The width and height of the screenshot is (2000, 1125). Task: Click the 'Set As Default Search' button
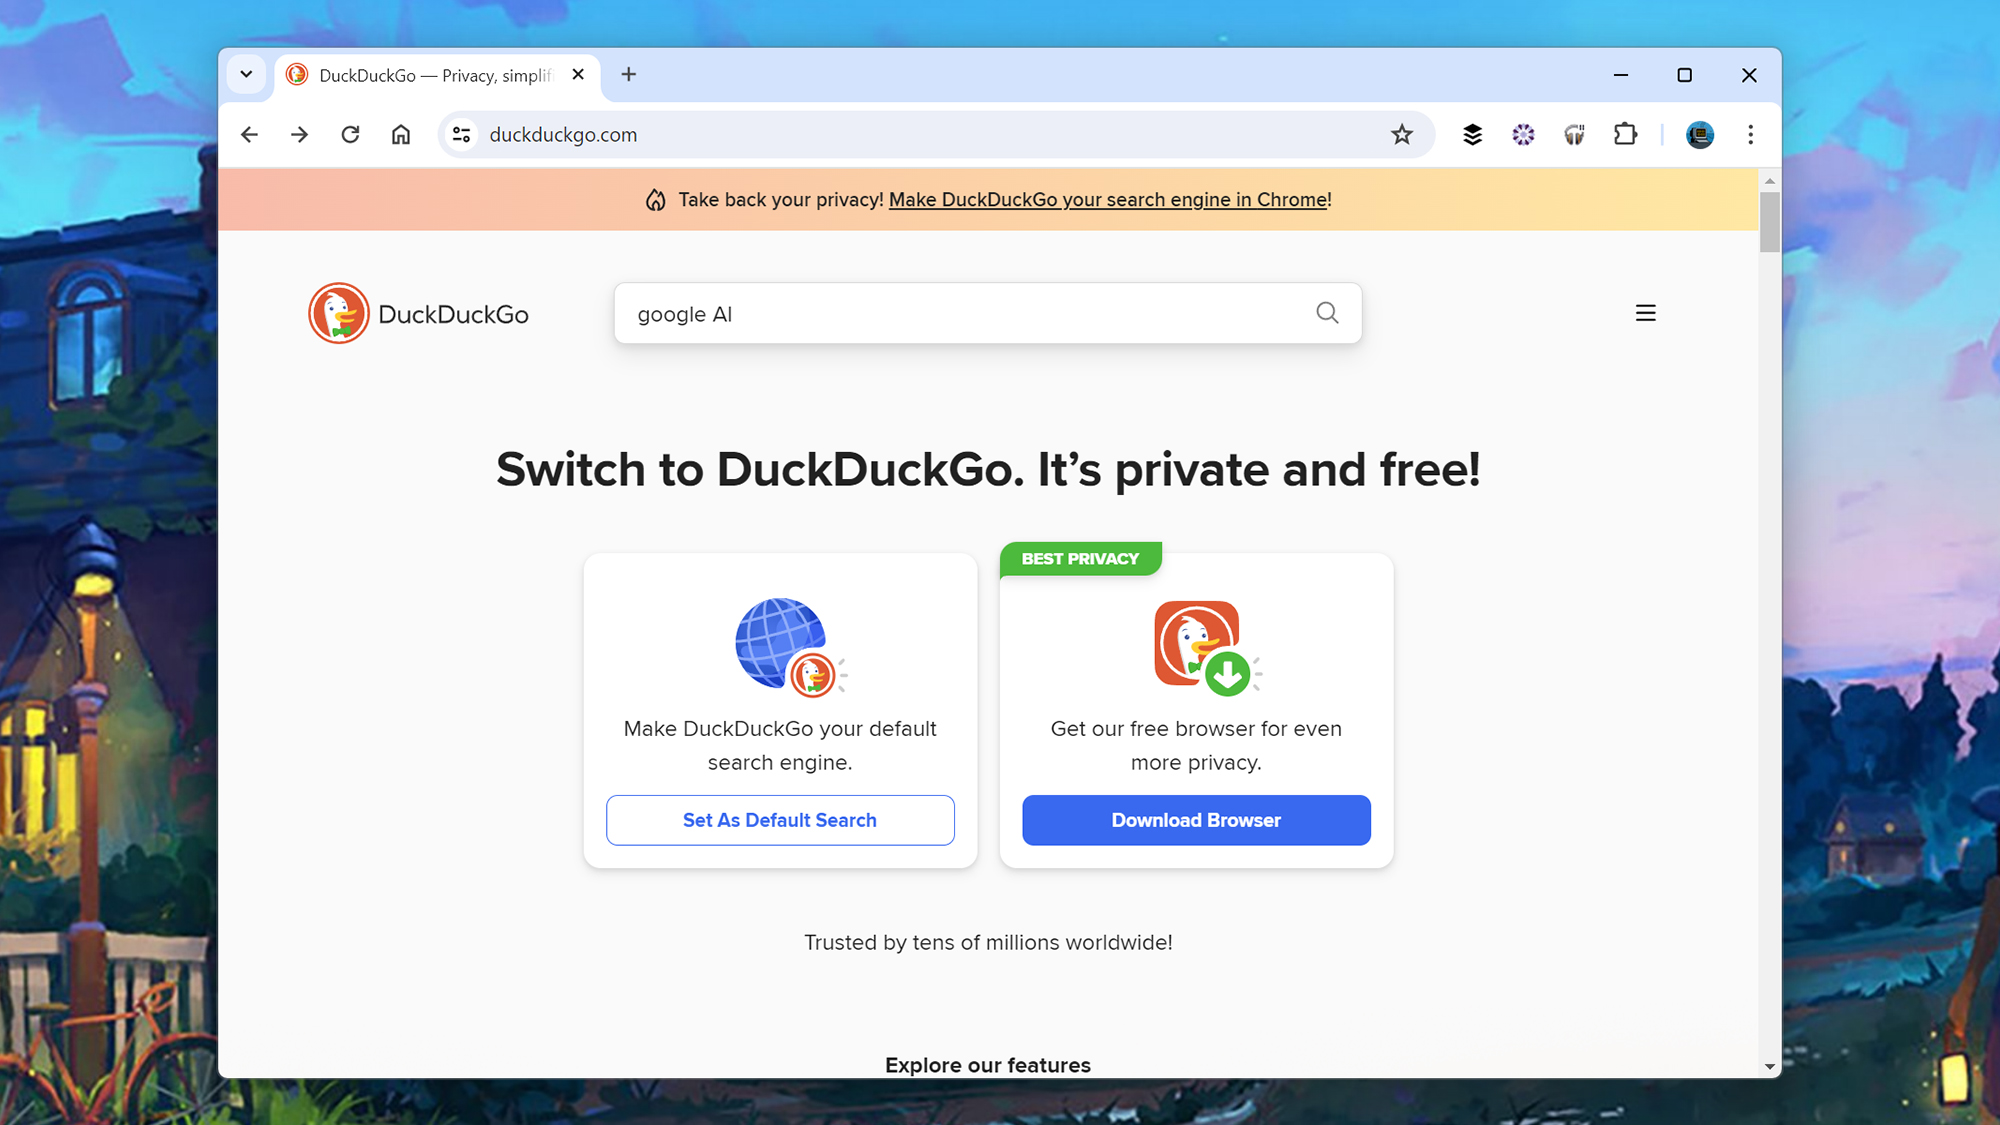(779, 819)
